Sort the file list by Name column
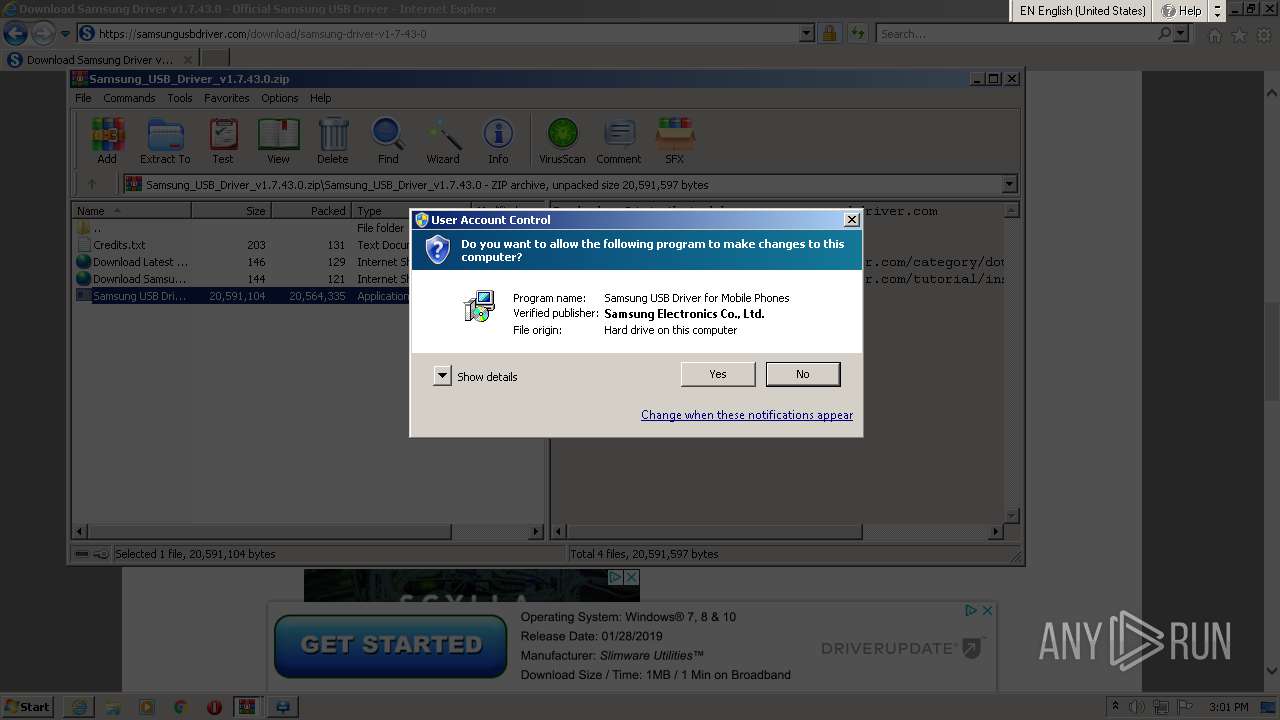Image resolution: width=1280 pixels, height=720 pixels. coord(132,211)
